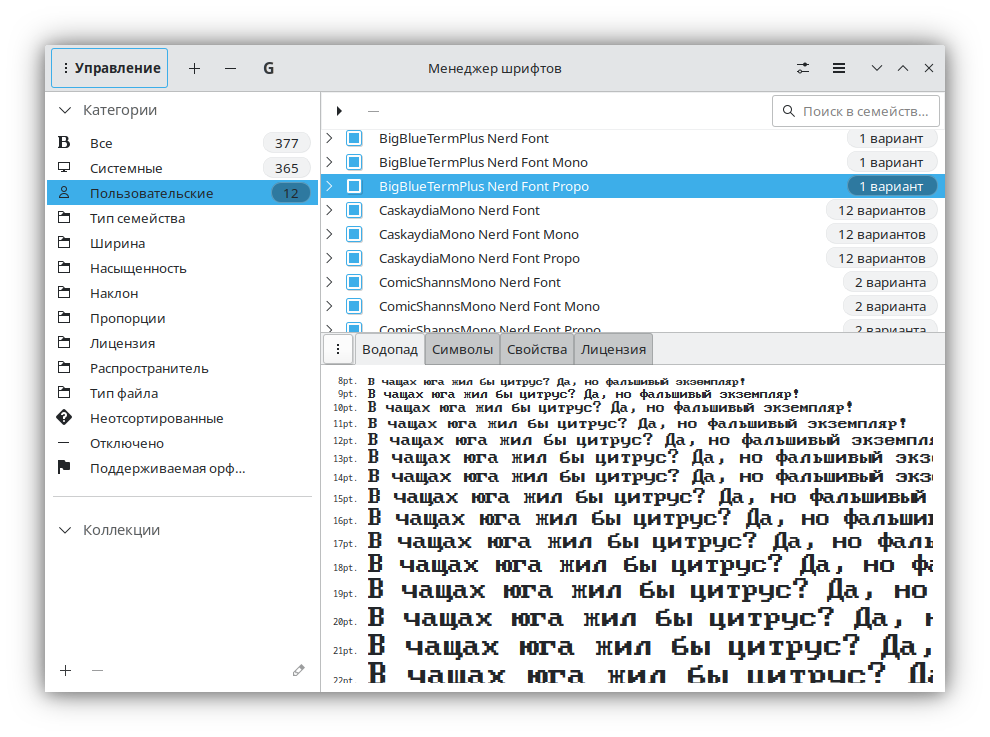Click the 377 count badge for Все
990x737 pixels.
[x=287, y=143]
